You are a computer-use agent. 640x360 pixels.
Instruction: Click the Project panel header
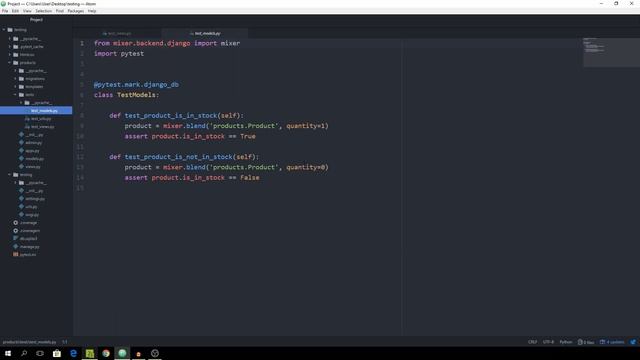pos(36,20)
